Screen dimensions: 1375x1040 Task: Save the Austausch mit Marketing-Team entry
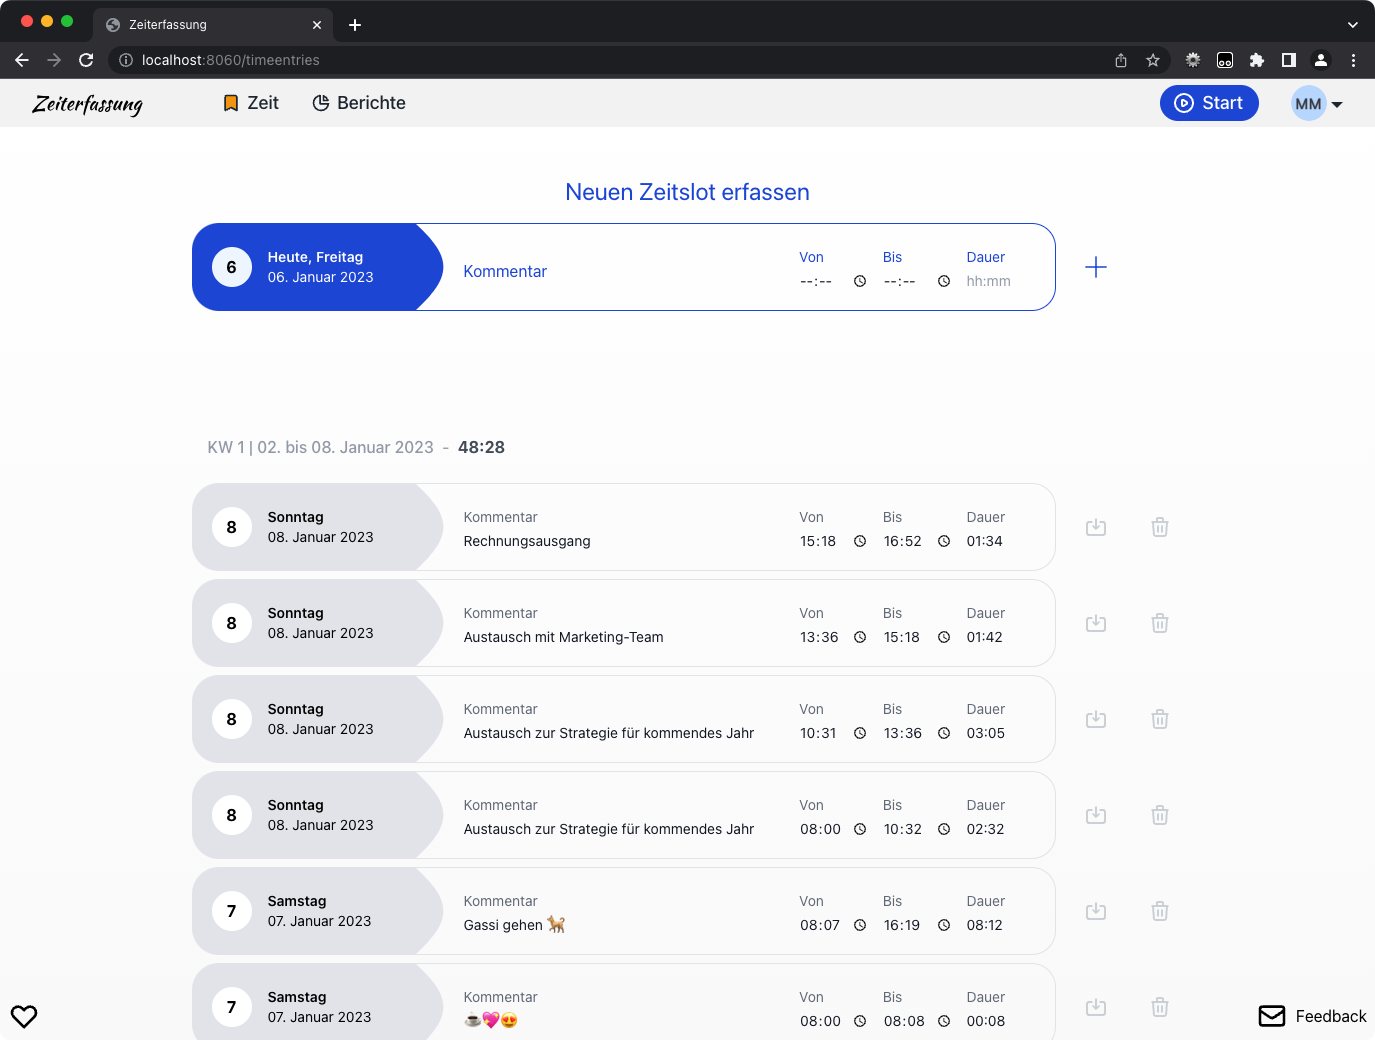tap(1096, 623)
